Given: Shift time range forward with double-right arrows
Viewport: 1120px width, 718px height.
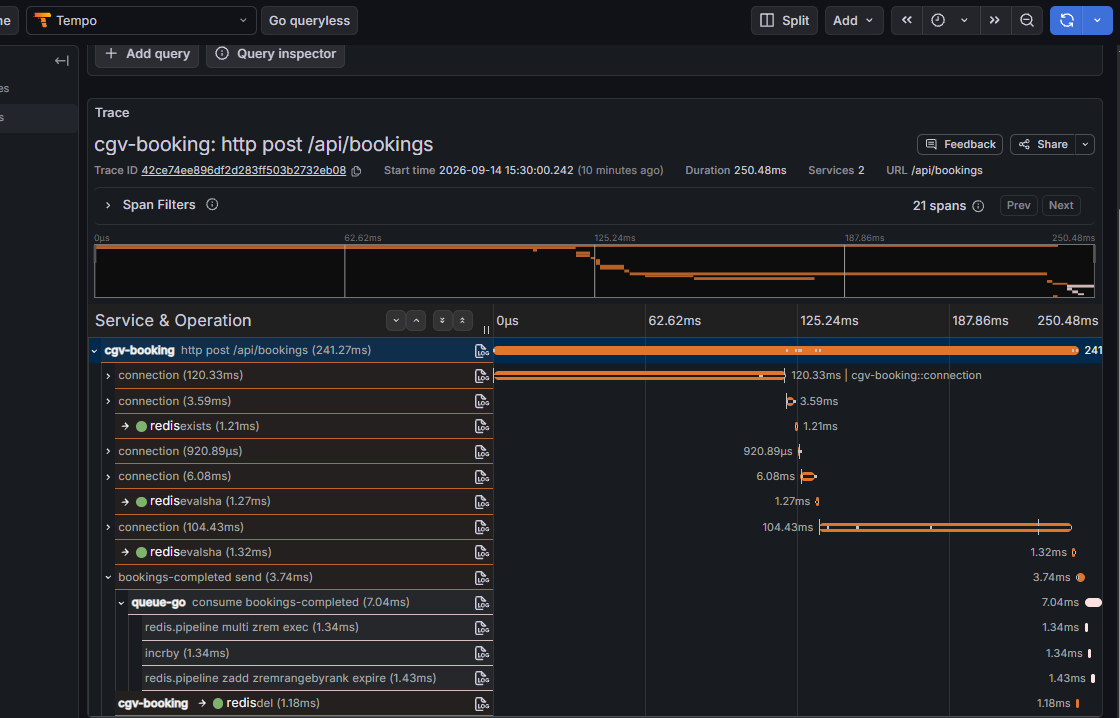Looking at the screenshot, I should tap(994, 21).
